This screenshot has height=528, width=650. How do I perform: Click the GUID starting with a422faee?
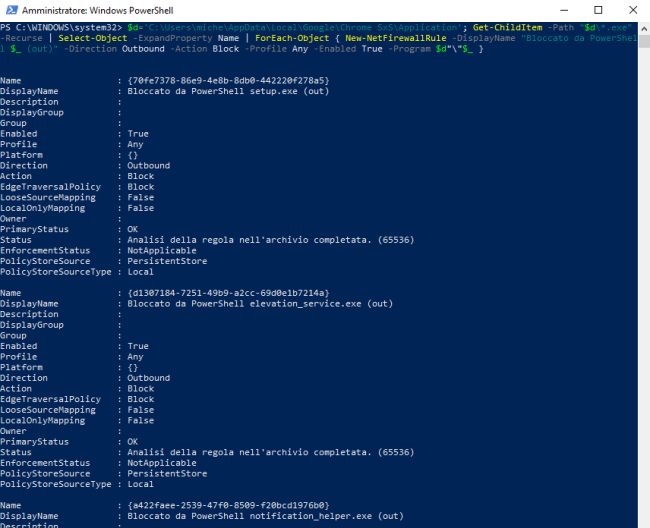pyautogui.click(x=228, y=505)
